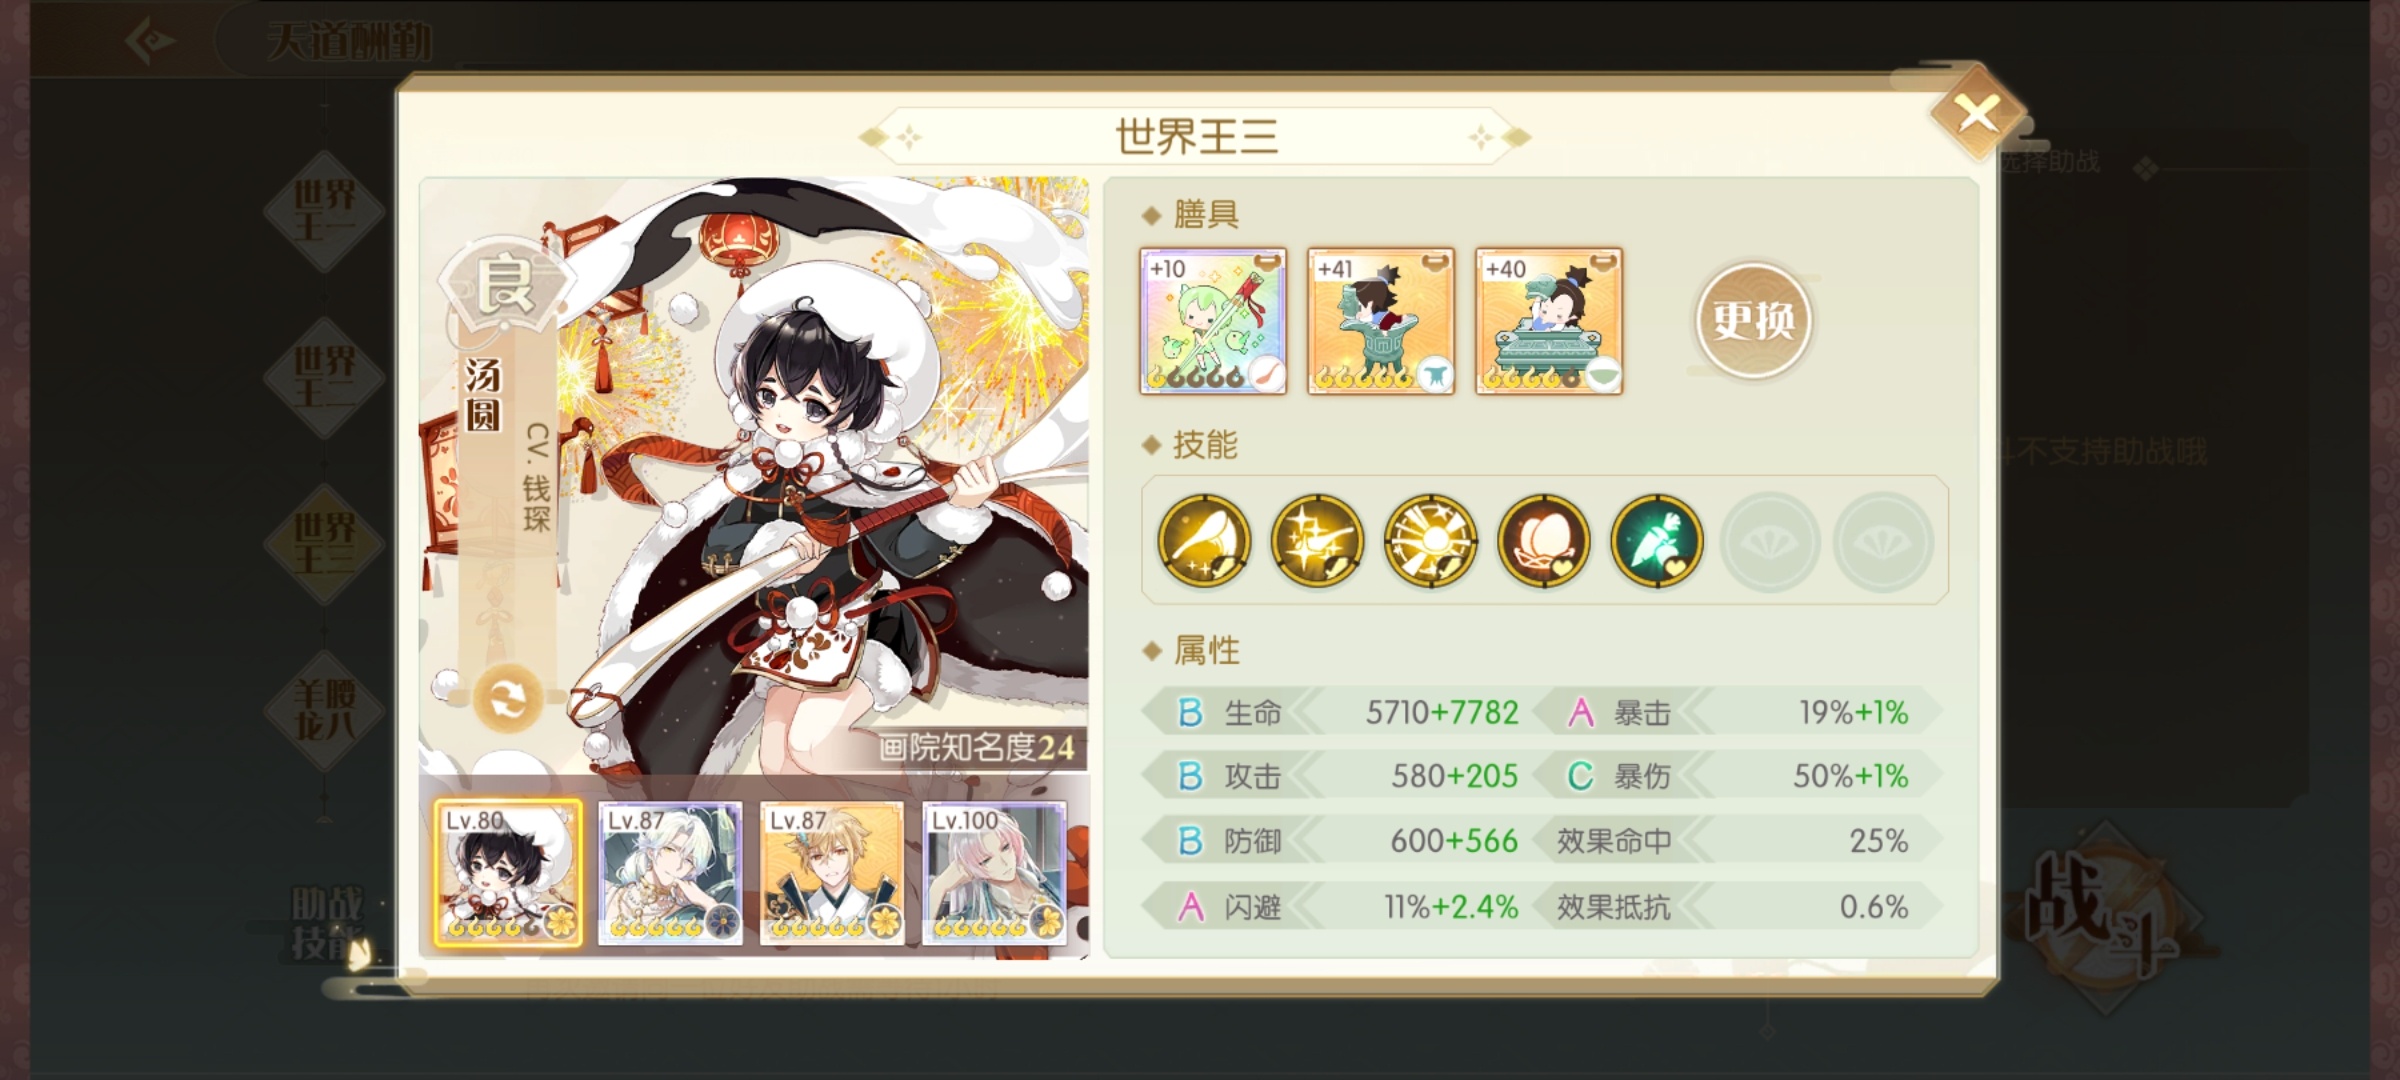Viewport: 2400px width, 1080px height.
Task: Tap the last locked eye skill slot
Action: (1882, 540)
